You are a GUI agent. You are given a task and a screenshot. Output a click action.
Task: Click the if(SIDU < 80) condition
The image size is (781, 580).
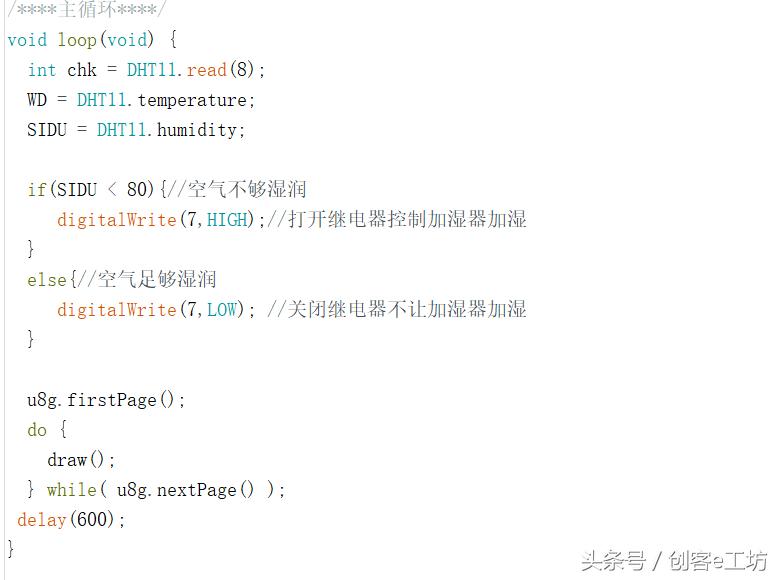point(91,190)
